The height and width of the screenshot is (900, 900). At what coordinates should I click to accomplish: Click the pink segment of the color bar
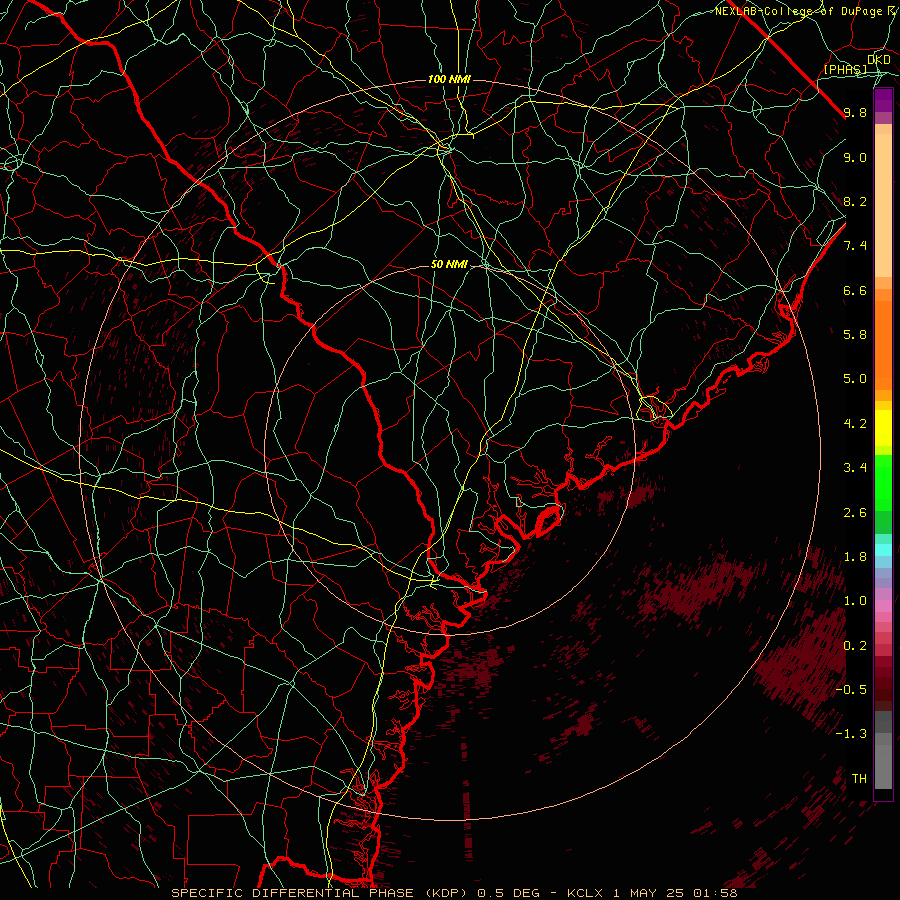pyautogui.click(x=883, y=606)
